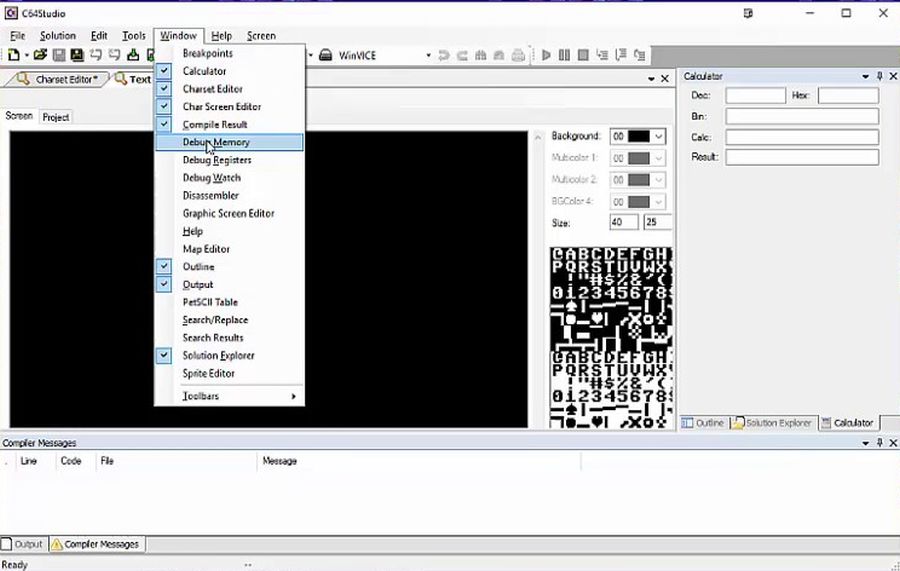900x571 pixels.
Task: Open the Screen menu
Action: pyautogui.click(x=261, y=36)
